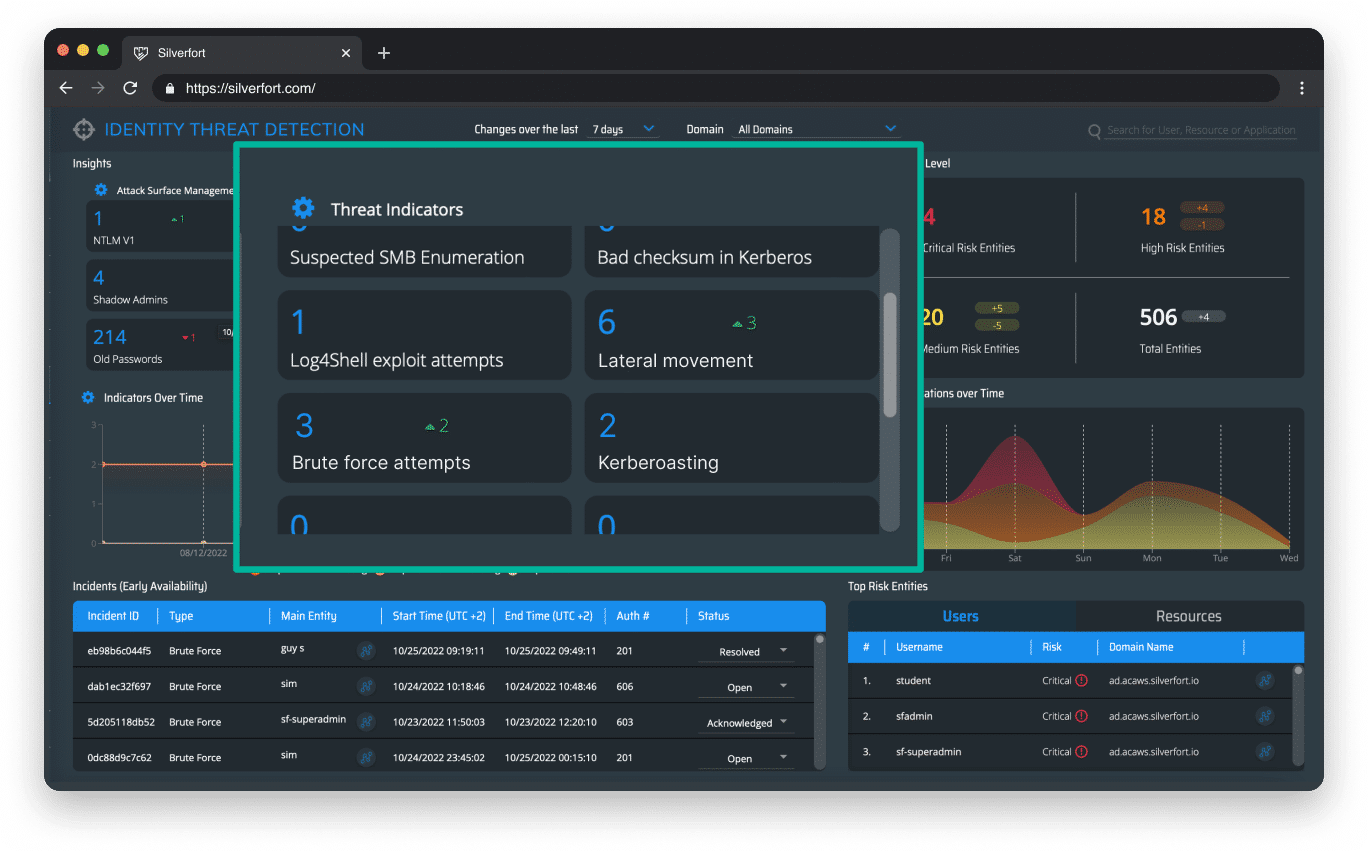Viewport: 1368px width, 851px height.
Task: Open the Indicators Over Time settings gear
Action: [90, 397]
